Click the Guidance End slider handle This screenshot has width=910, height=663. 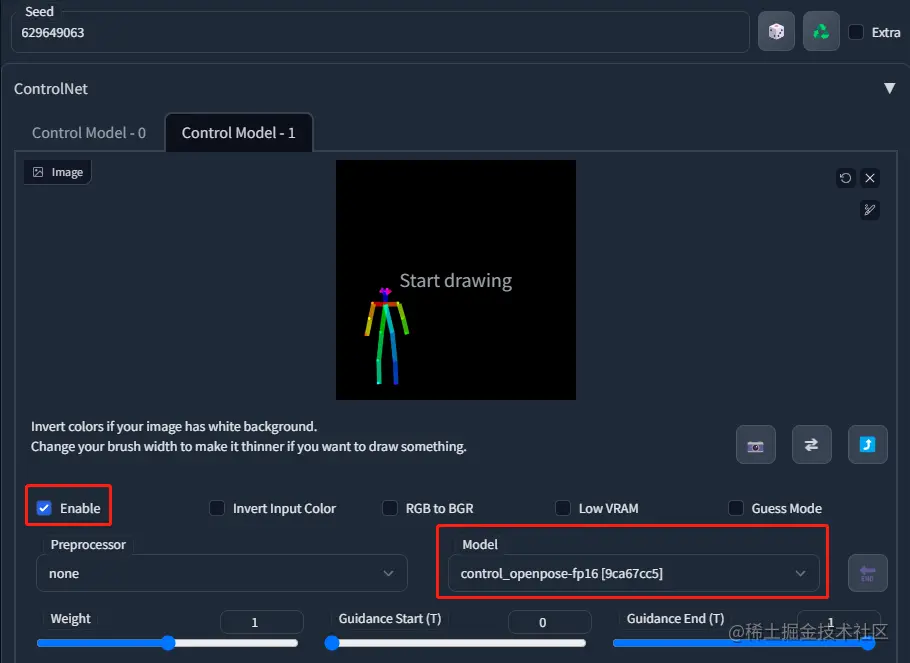[x=868, y=643]
